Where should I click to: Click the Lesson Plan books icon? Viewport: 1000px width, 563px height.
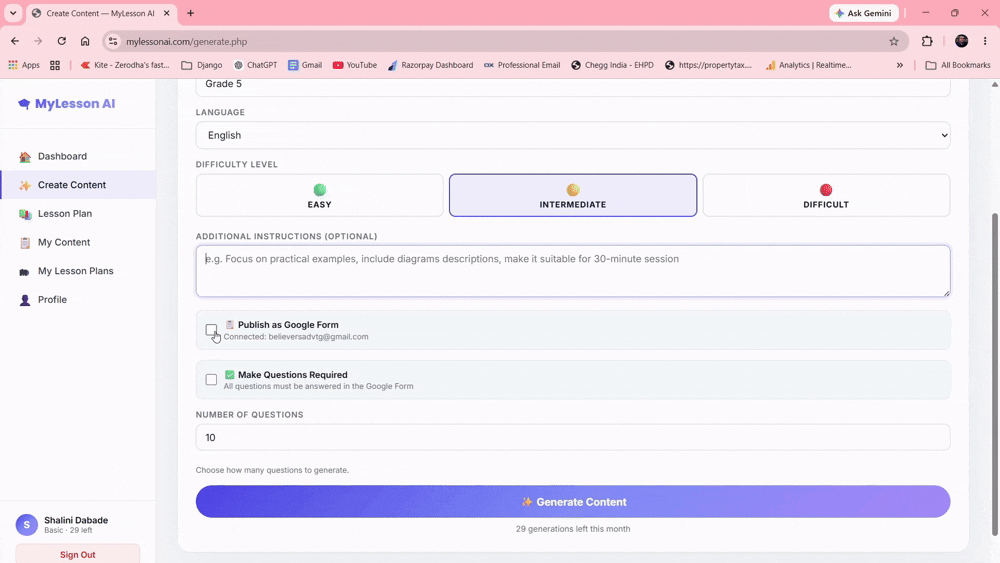25,214
